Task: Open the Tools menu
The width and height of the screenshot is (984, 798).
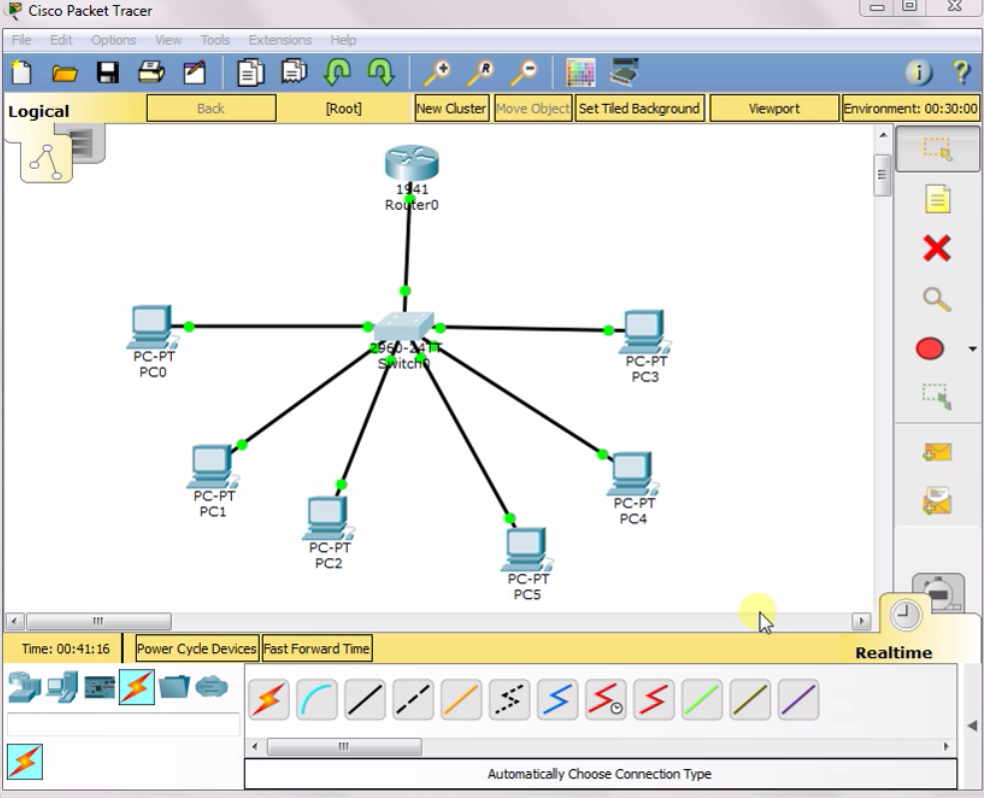Action: 215,40
